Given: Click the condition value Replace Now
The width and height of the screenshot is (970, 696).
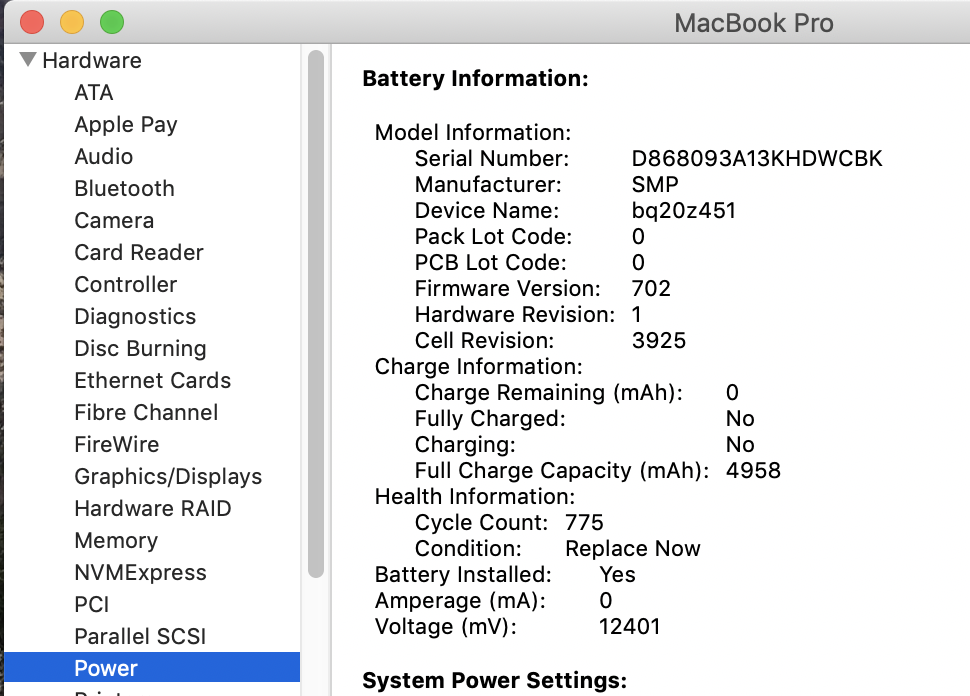Looking at the screenshot, I should pos(633,549).
